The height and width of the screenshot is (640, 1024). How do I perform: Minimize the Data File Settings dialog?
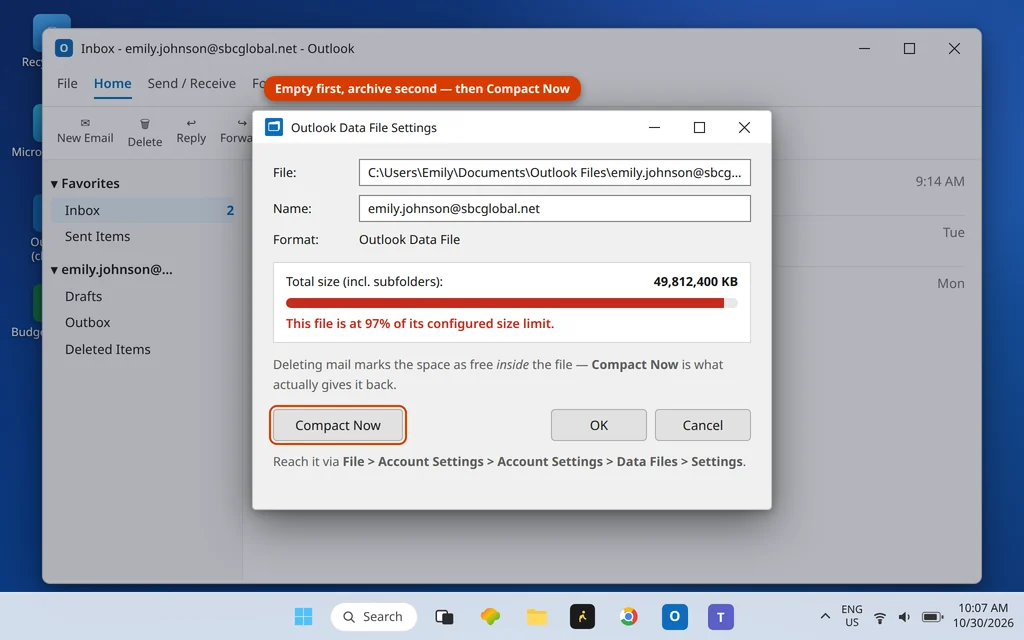click(x=654, y=127)
